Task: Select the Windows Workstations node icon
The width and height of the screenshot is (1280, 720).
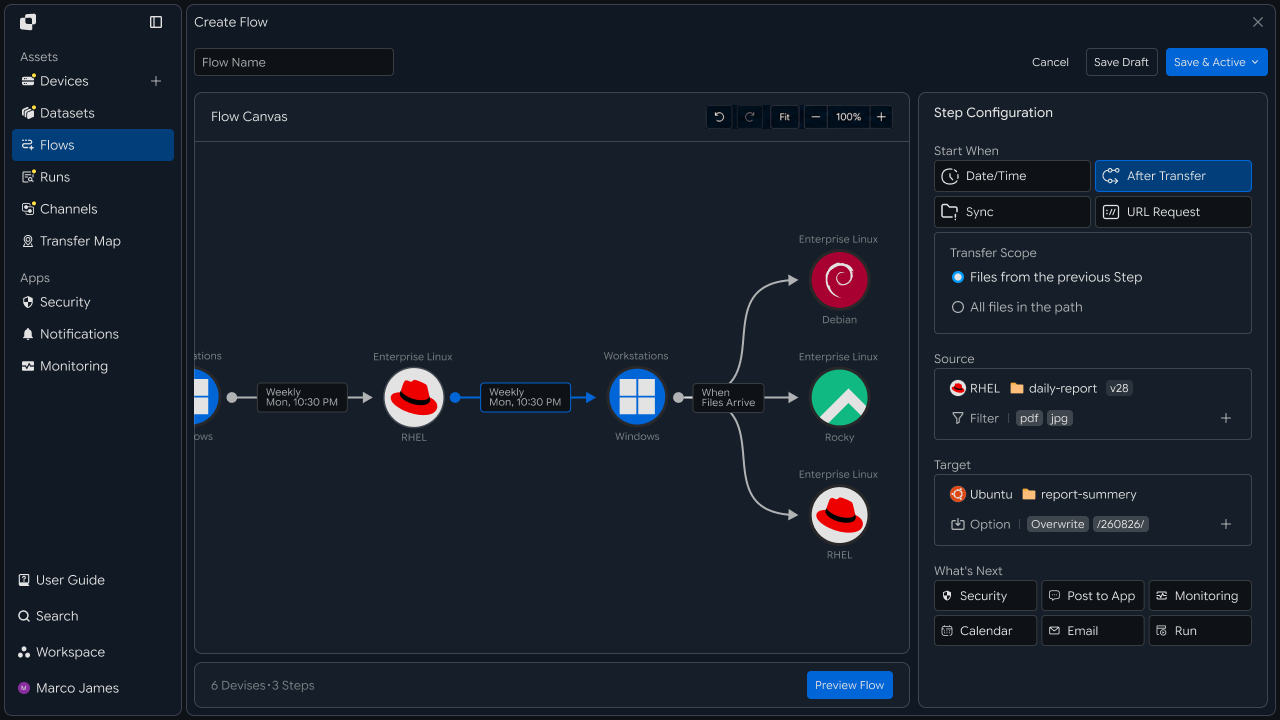Action: pos(637,397)
